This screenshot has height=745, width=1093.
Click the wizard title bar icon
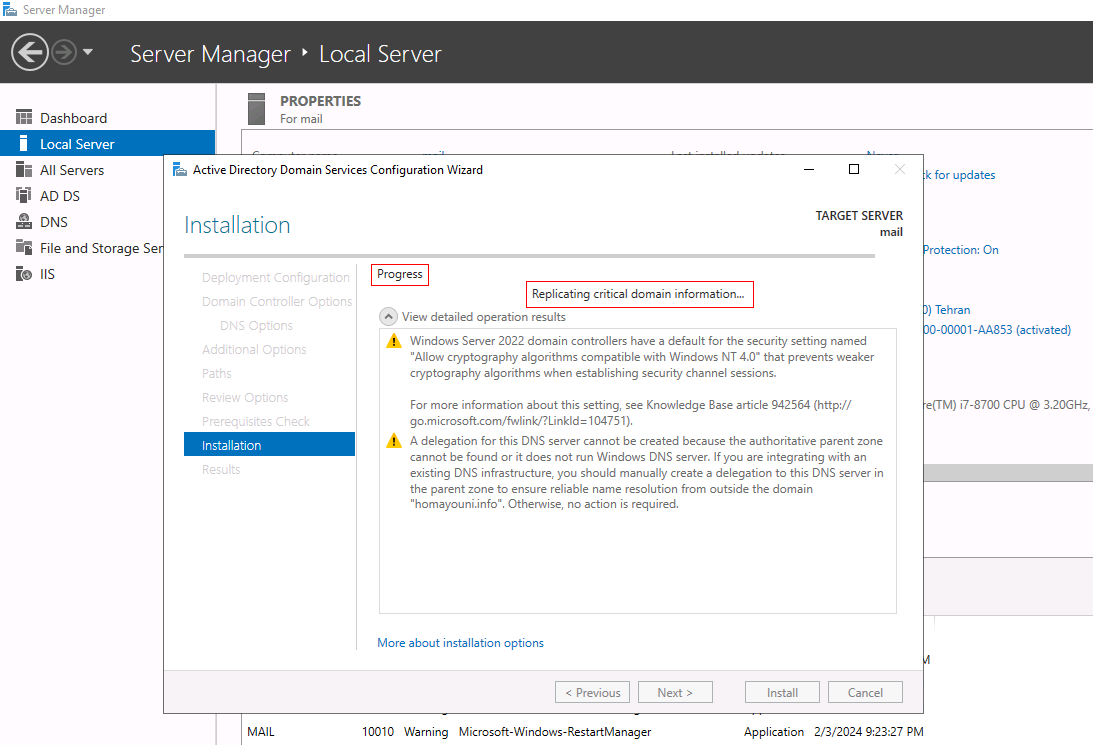[180, 169]
